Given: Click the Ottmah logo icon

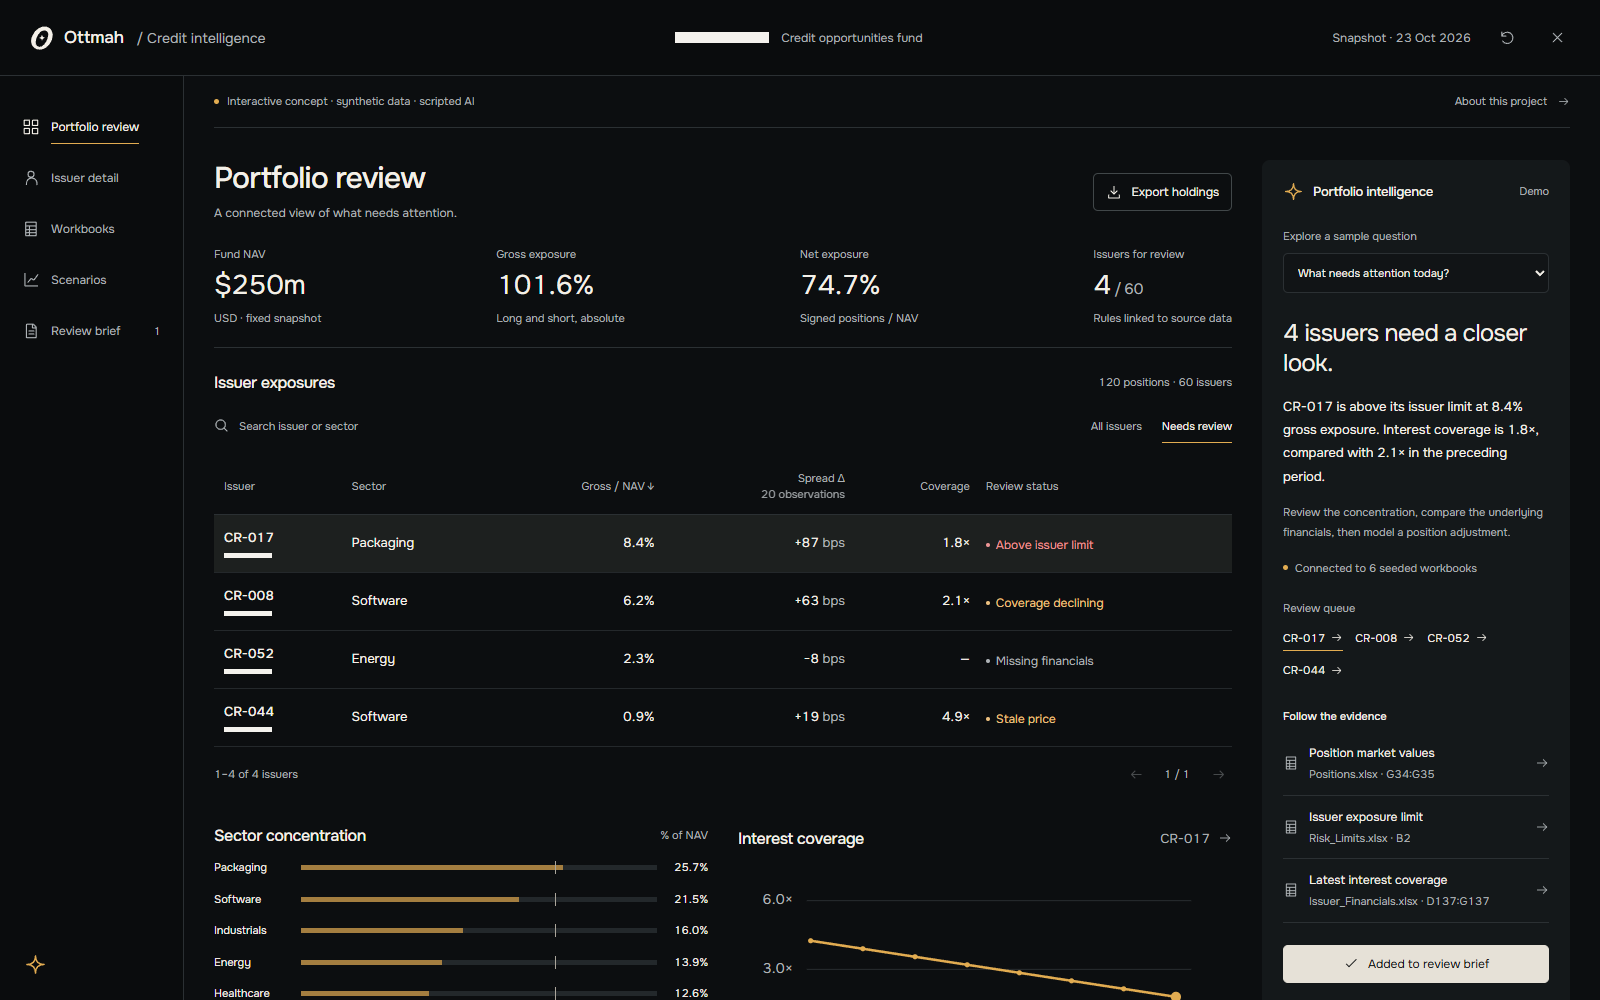Looking at the screenshot, I should [41, 38].
